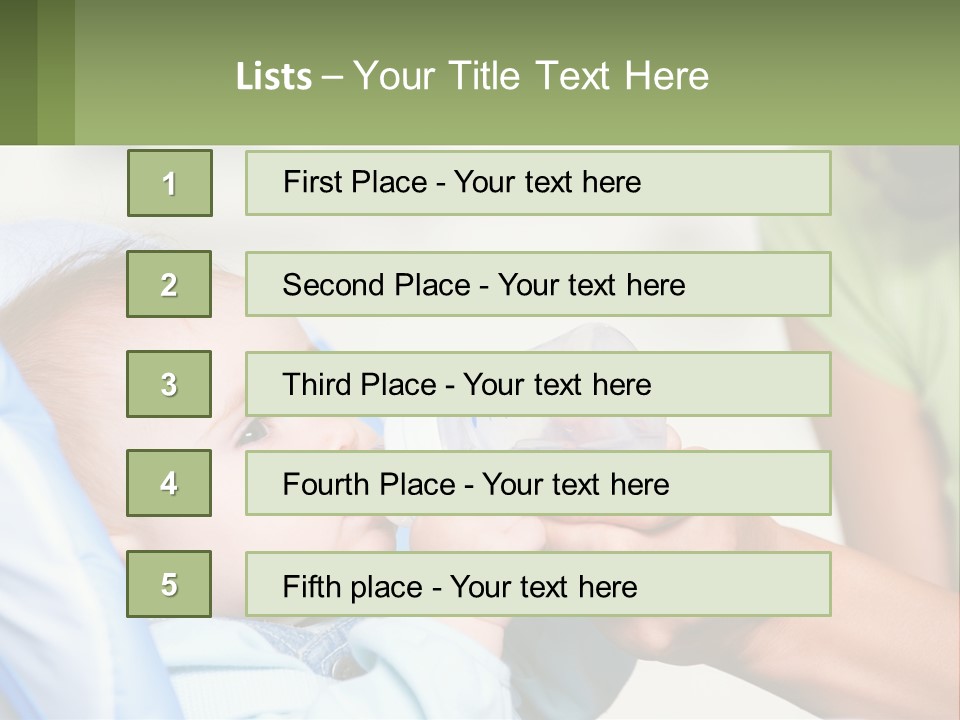Click the number 3 list marker
This screenshot has height=720, width=960.
click(169, 384)
